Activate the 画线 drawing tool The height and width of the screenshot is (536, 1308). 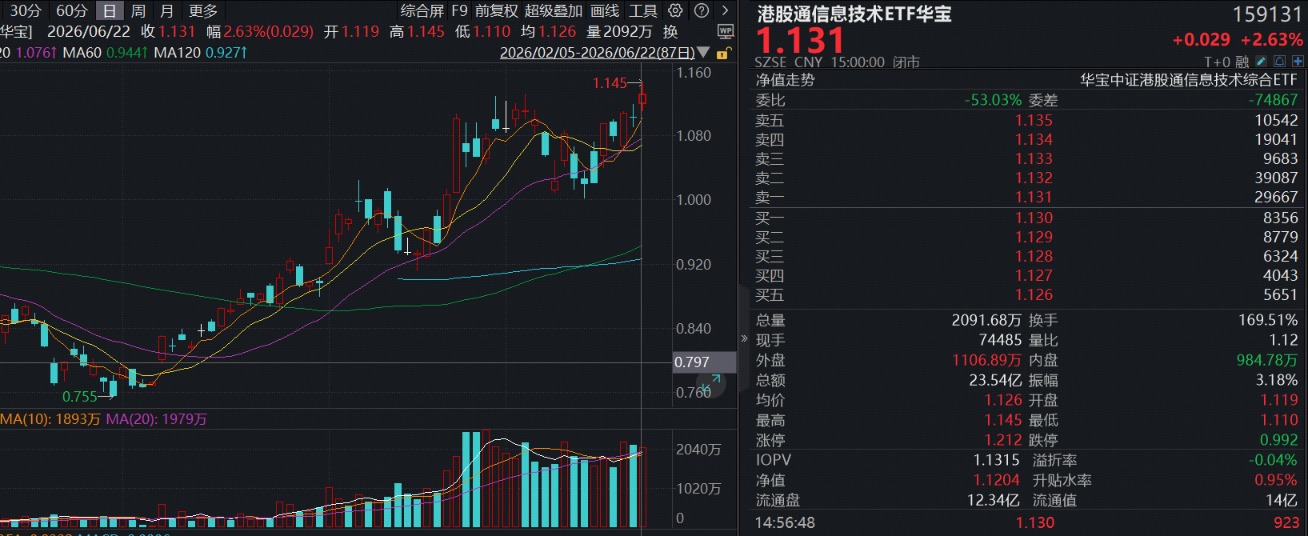tap(605, 11)
